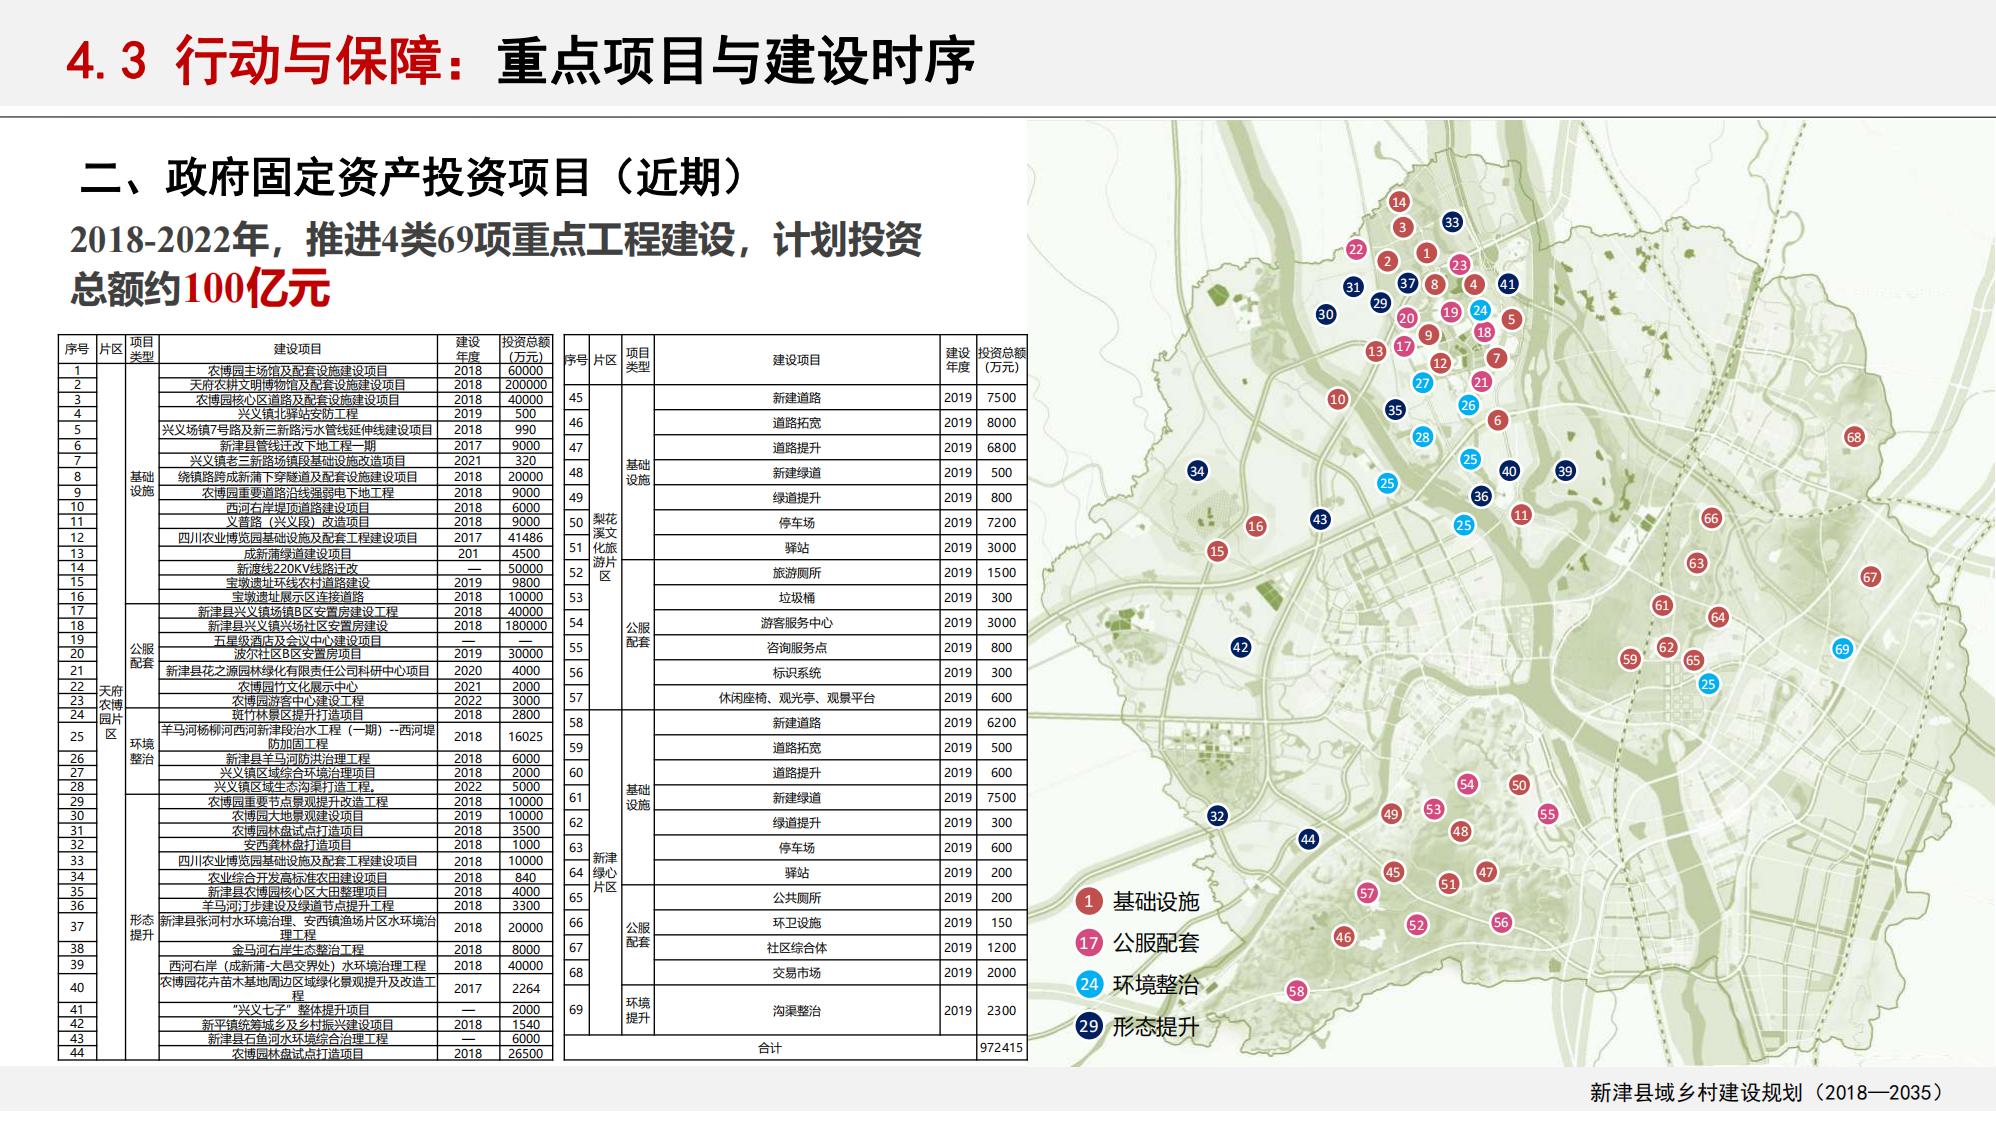Viewport: 1996px width, 1122px height.
Task: Select red map marker 11
Action: click(x=1521, y=515)
